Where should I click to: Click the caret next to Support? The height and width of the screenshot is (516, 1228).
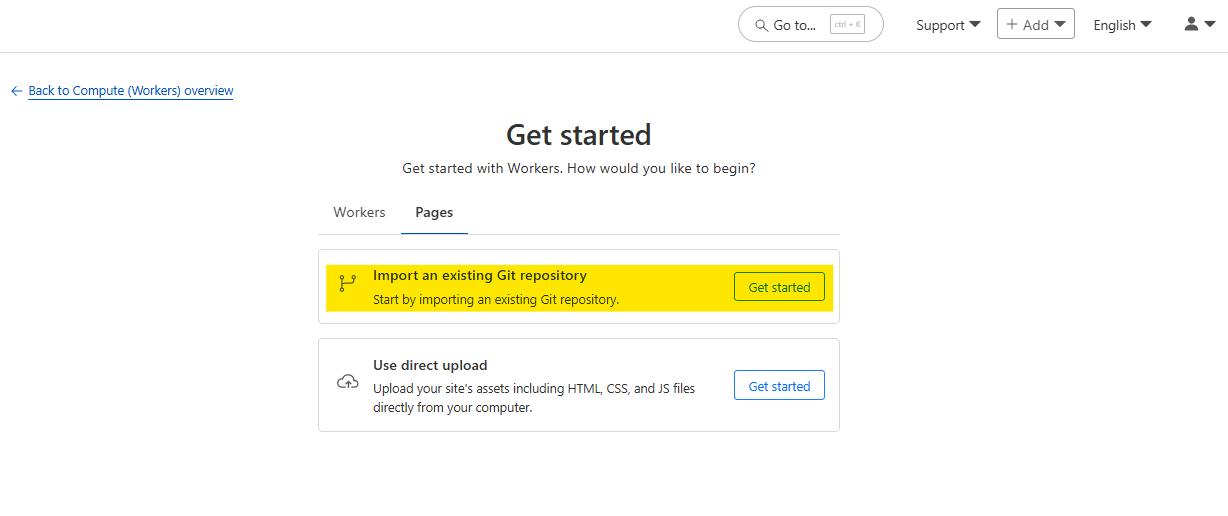[x=975, y=24]
